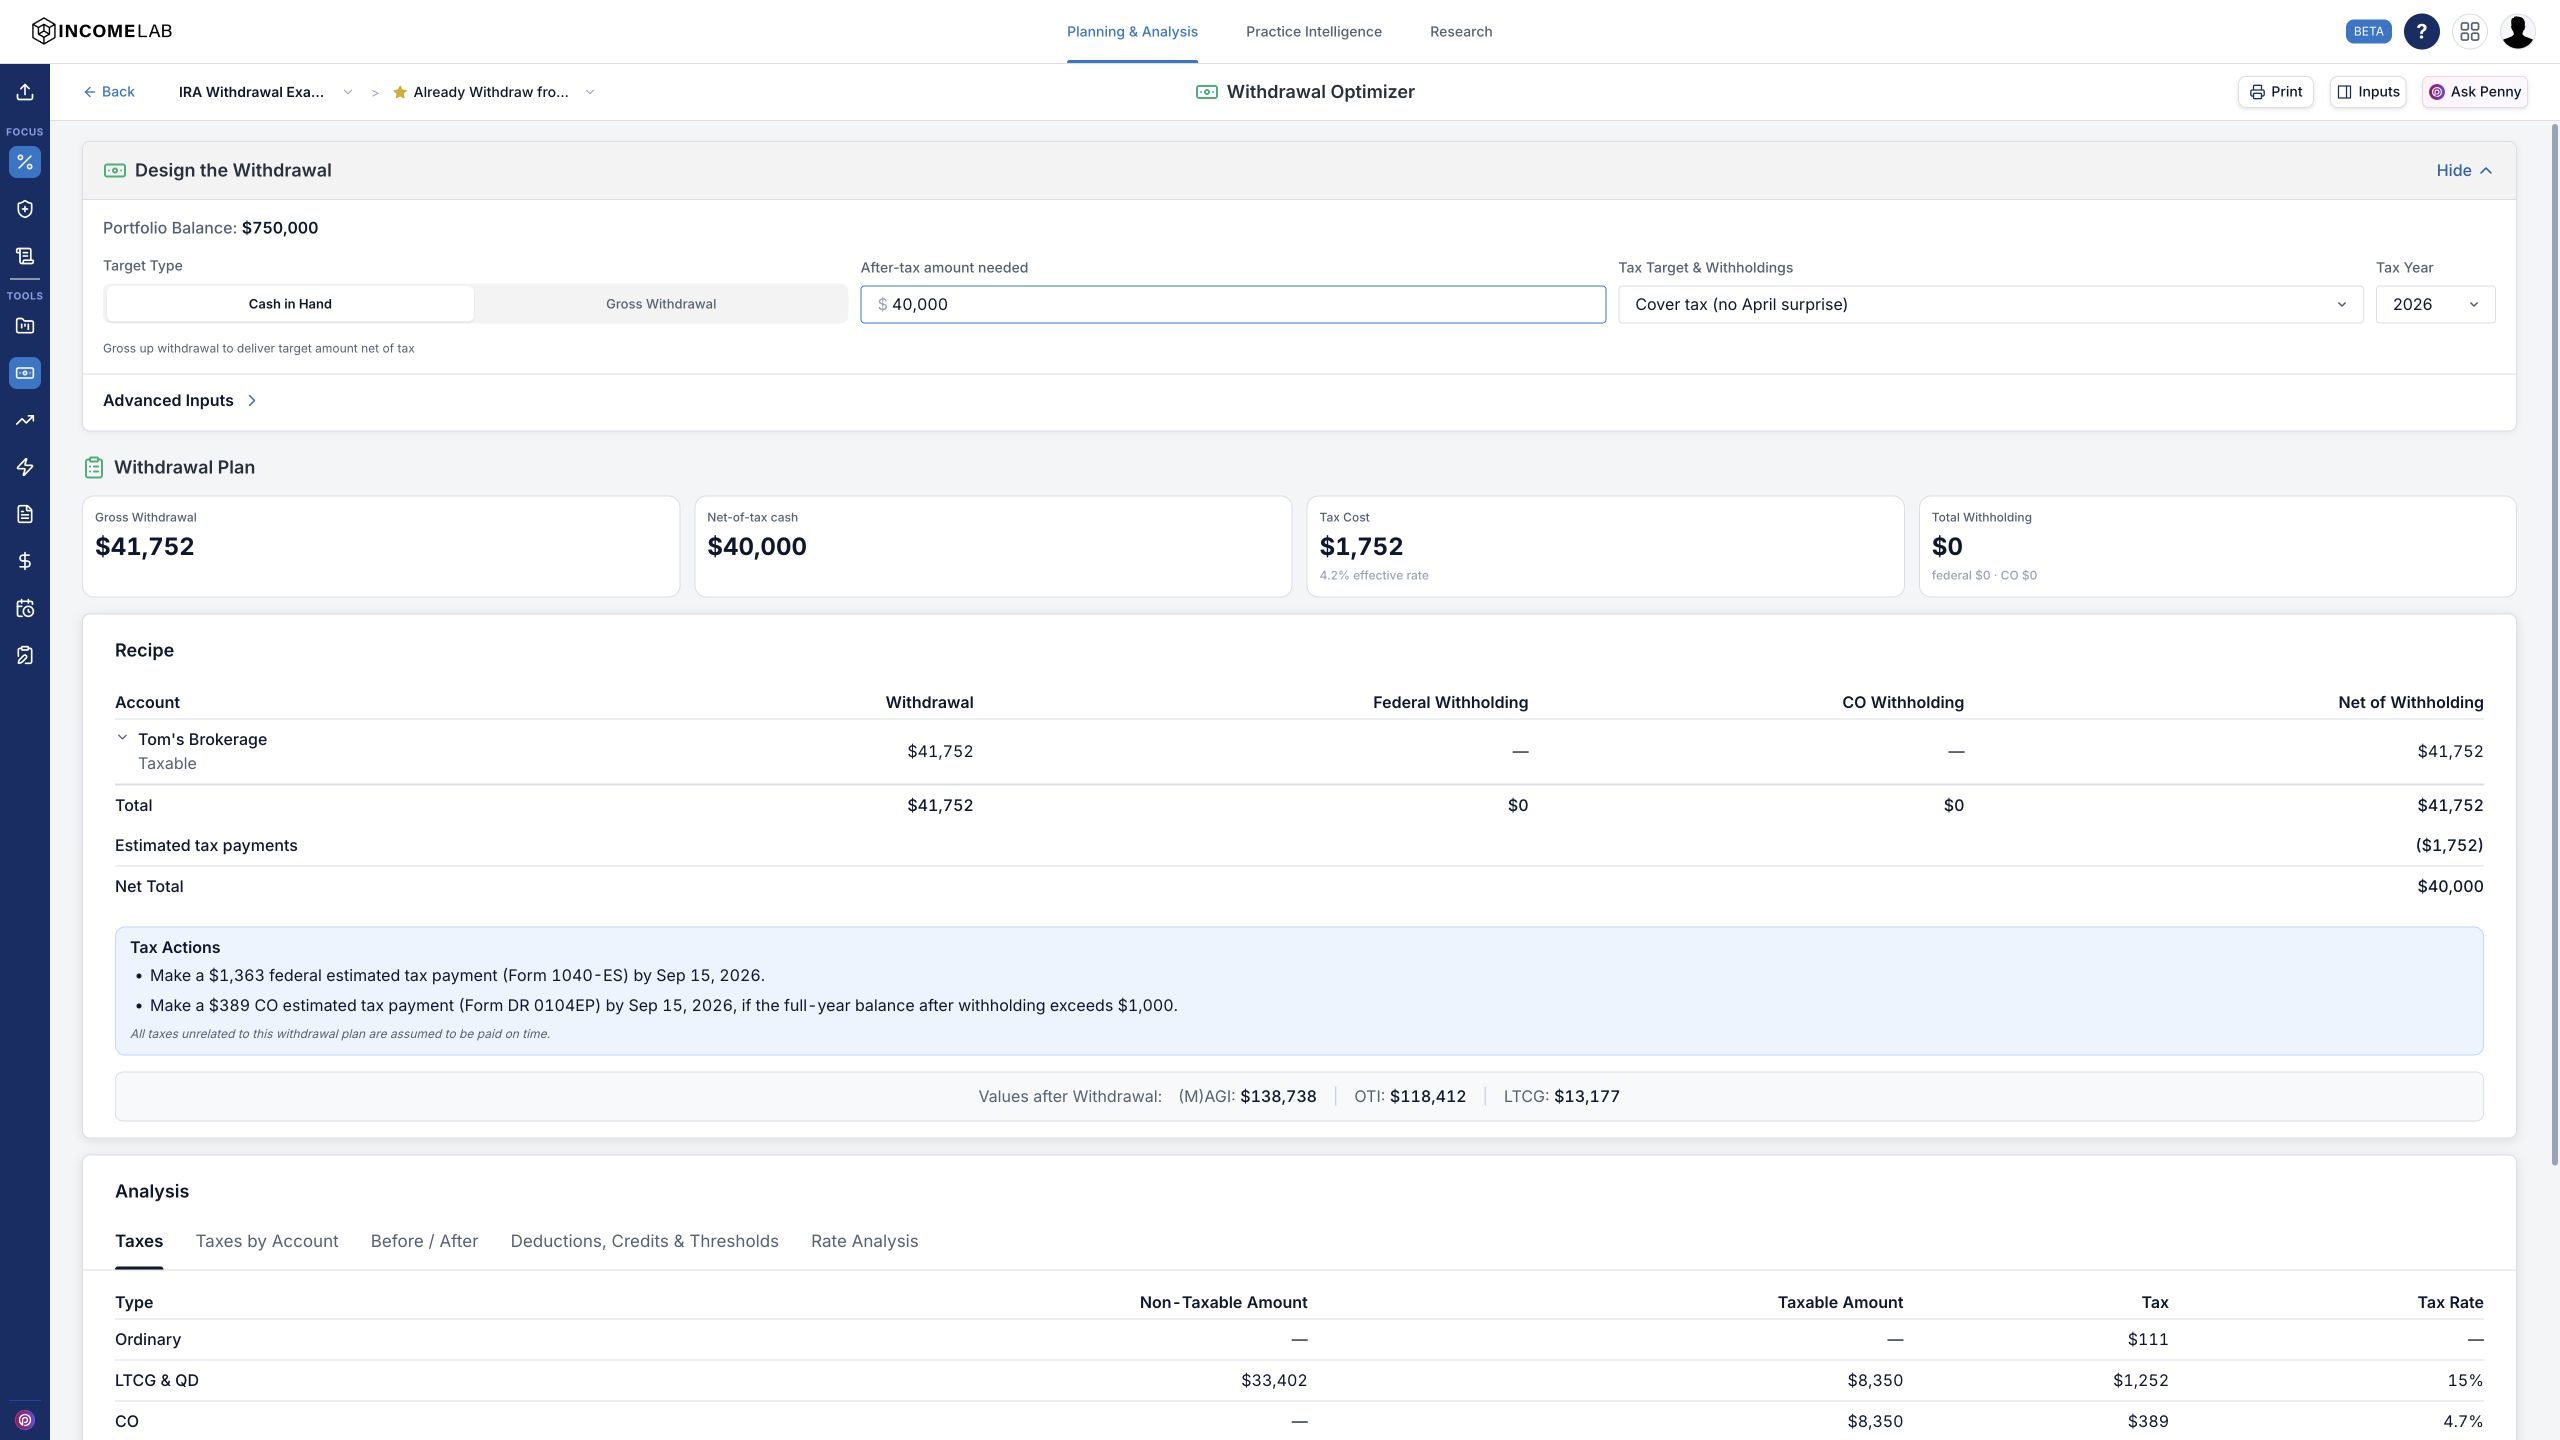
Task: Switch to Planning & Analysis tab
Action: [1132, 32]
